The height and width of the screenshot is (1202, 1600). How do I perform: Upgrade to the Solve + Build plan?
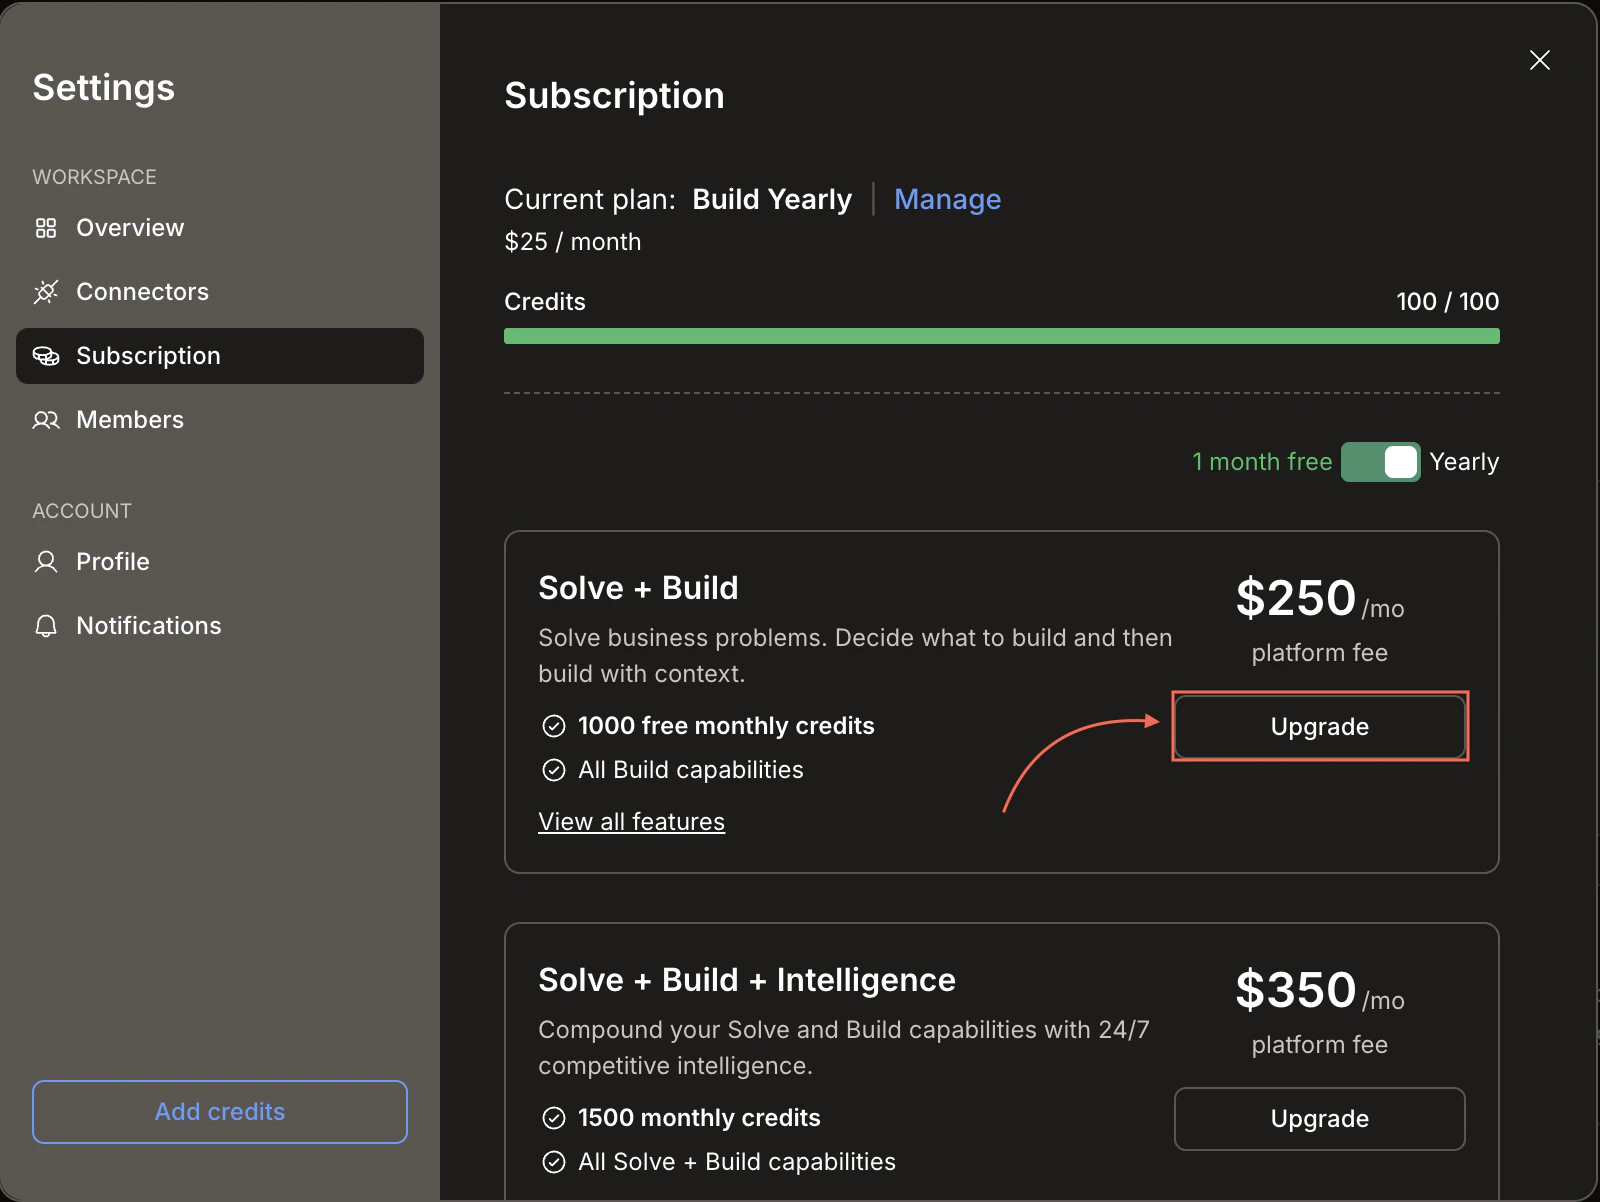1319,727
